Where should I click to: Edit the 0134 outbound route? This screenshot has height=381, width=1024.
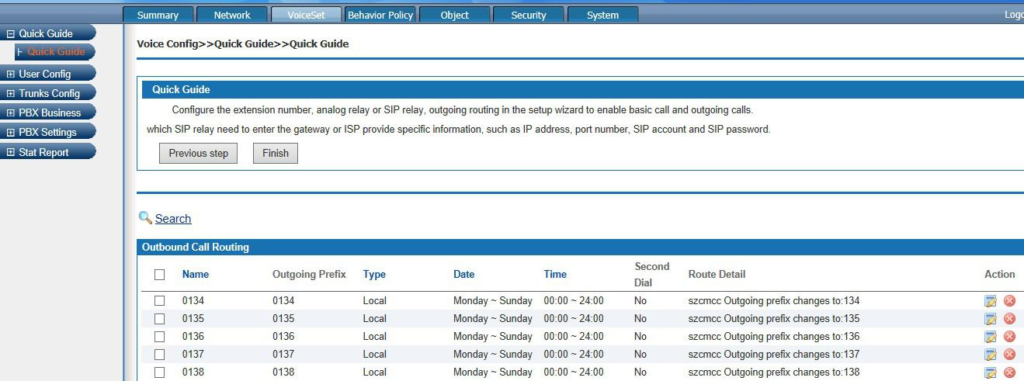click(x=991, y=301)
